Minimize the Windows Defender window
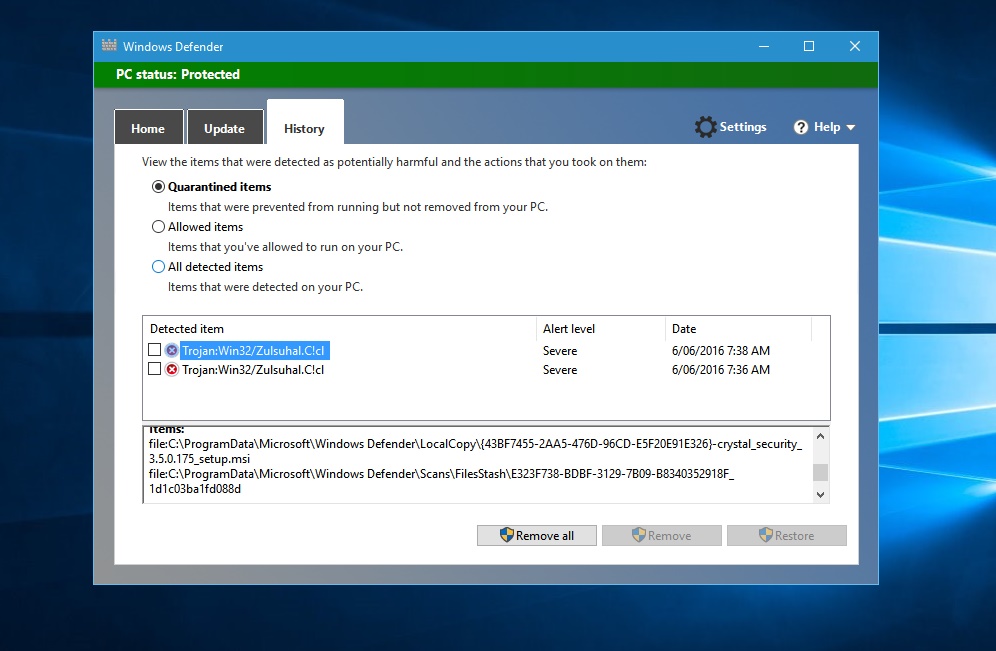The height and width of the screenshot is (651, 996). coord(764,46)
